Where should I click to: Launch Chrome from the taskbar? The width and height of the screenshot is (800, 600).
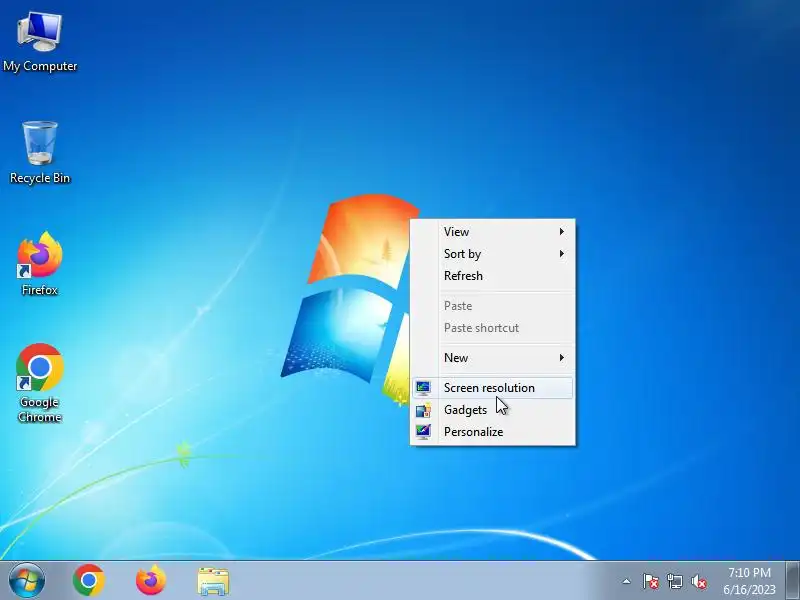pos(89,581)
